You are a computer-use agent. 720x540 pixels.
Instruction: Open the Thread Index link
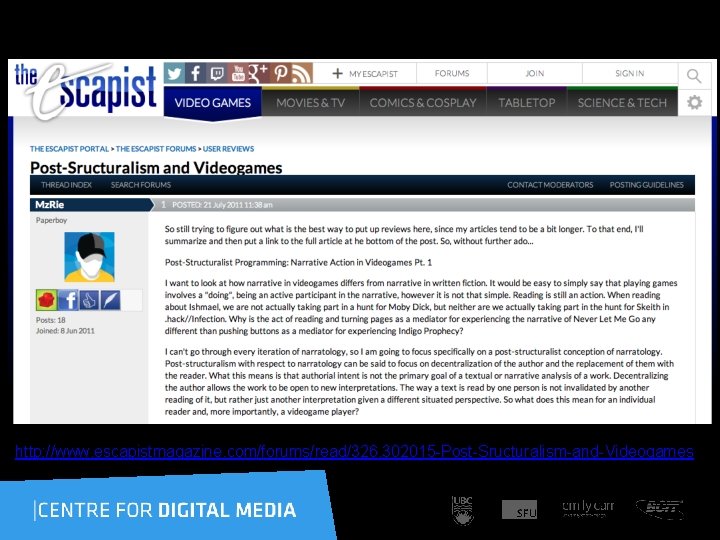coord(66,185)
